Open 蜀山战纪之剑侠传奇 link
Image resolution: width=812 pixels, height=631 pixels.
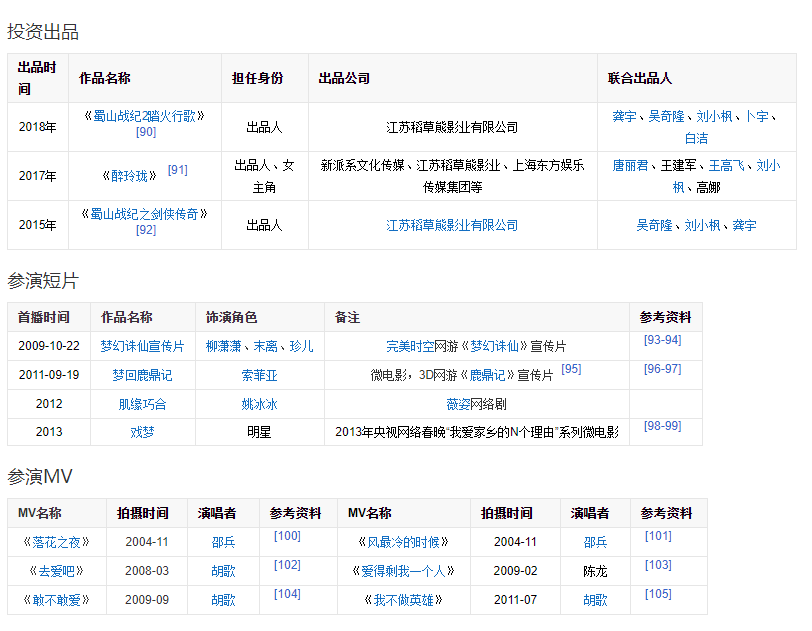coord(144,214)
